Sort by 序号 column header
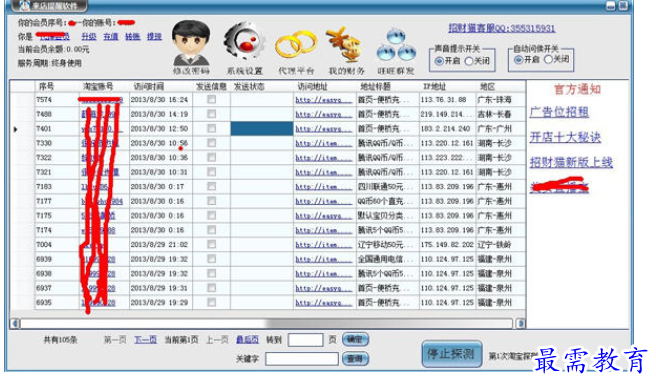The height and width of the screenshot is (392, 656). click(46, 87)
